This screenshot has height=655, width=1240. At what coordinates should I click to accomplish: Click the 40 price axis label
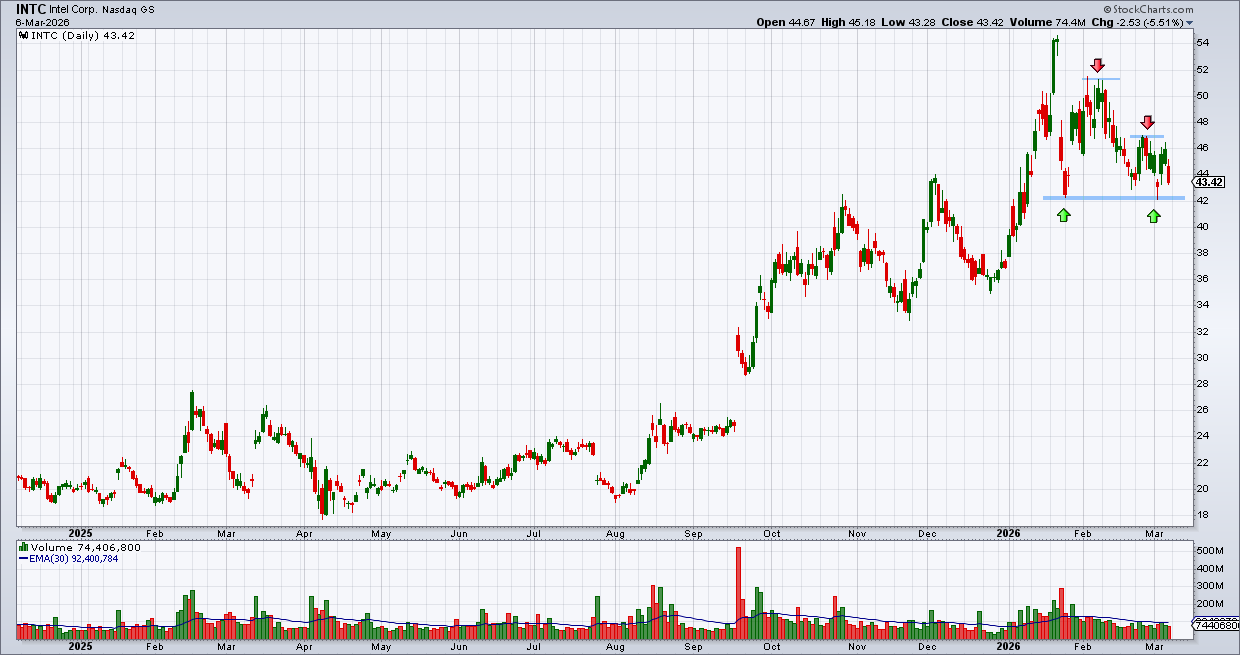(x=1204, y=227)
